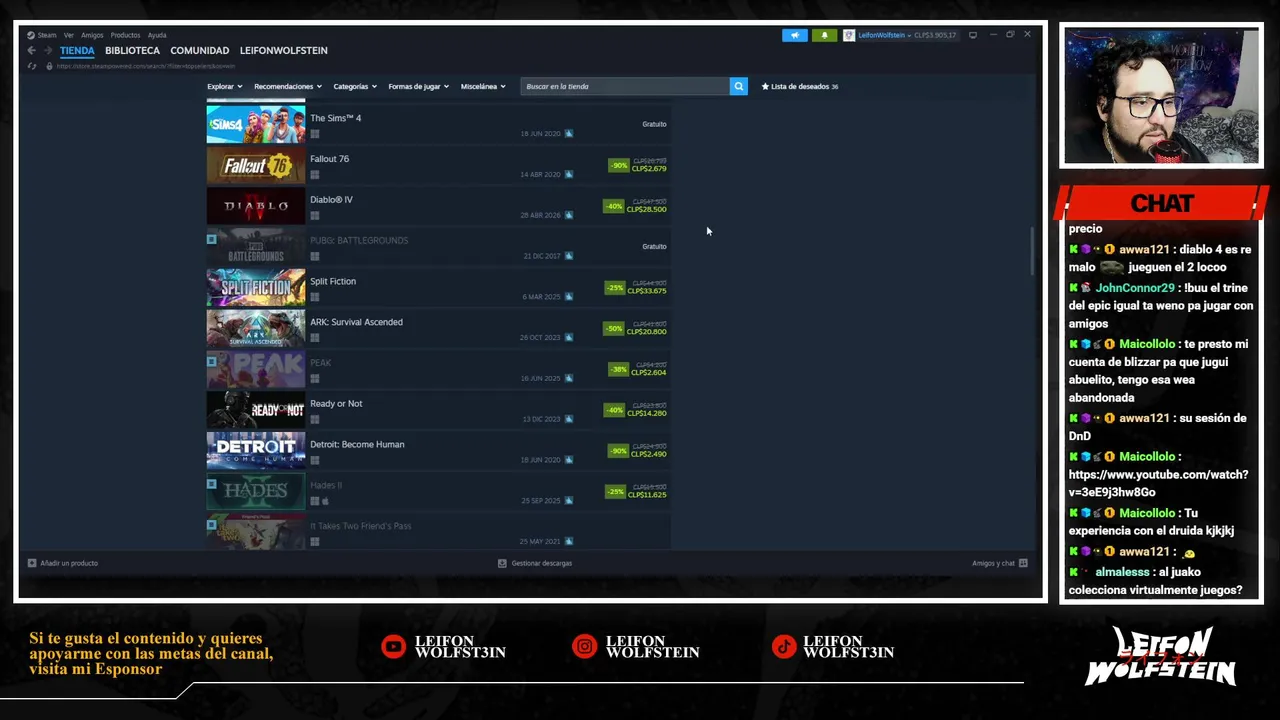Open the blue announcements megaphone button
This screenshot has height=720, width=1280.
point(795,35)
